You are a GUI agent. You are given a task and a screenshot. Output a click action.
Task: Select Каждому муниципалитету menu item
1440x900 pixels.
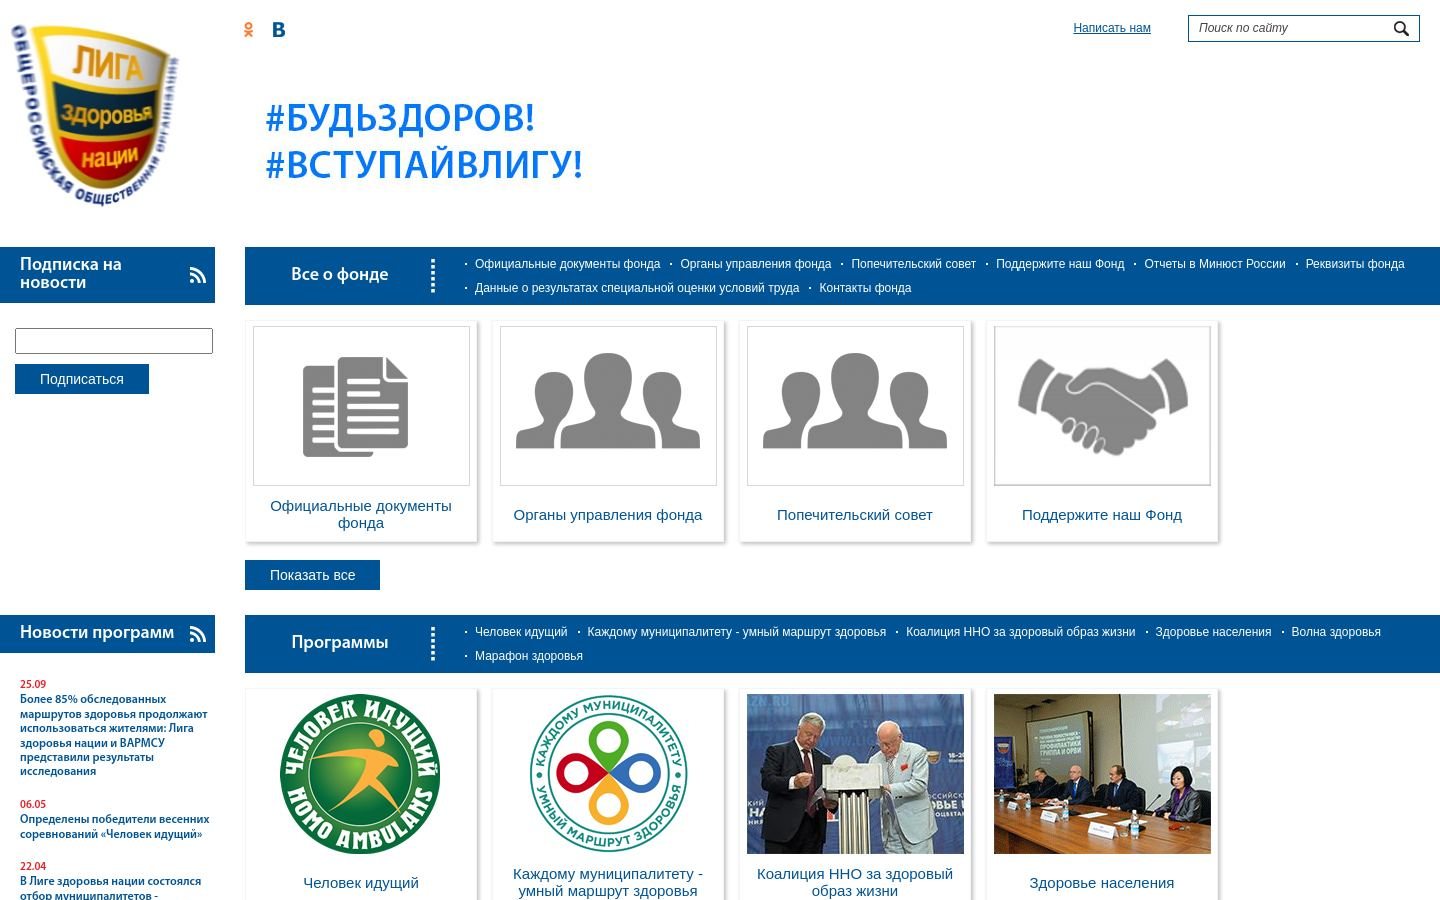point(736,632)
